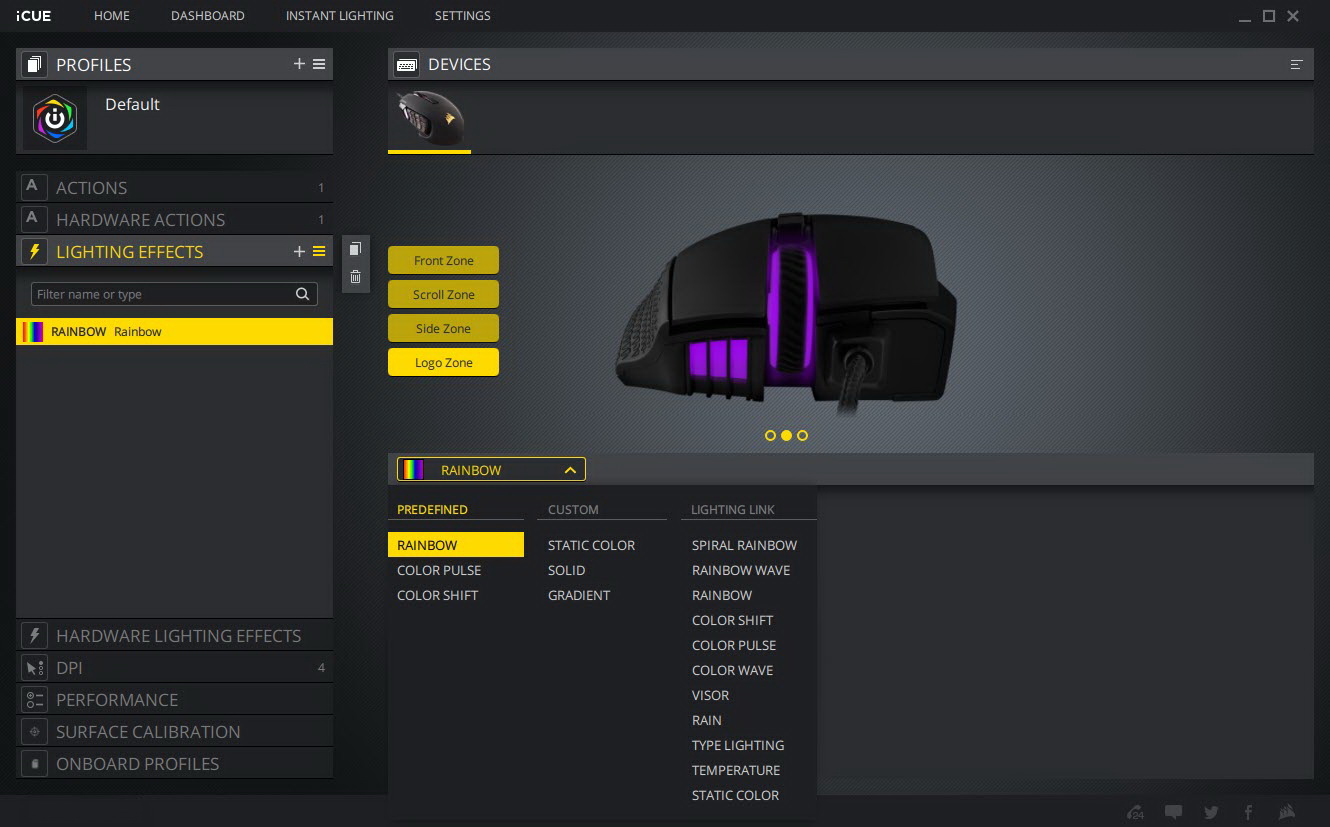Expand the Hardware Lighting Effects section

(x=175, y=635)
